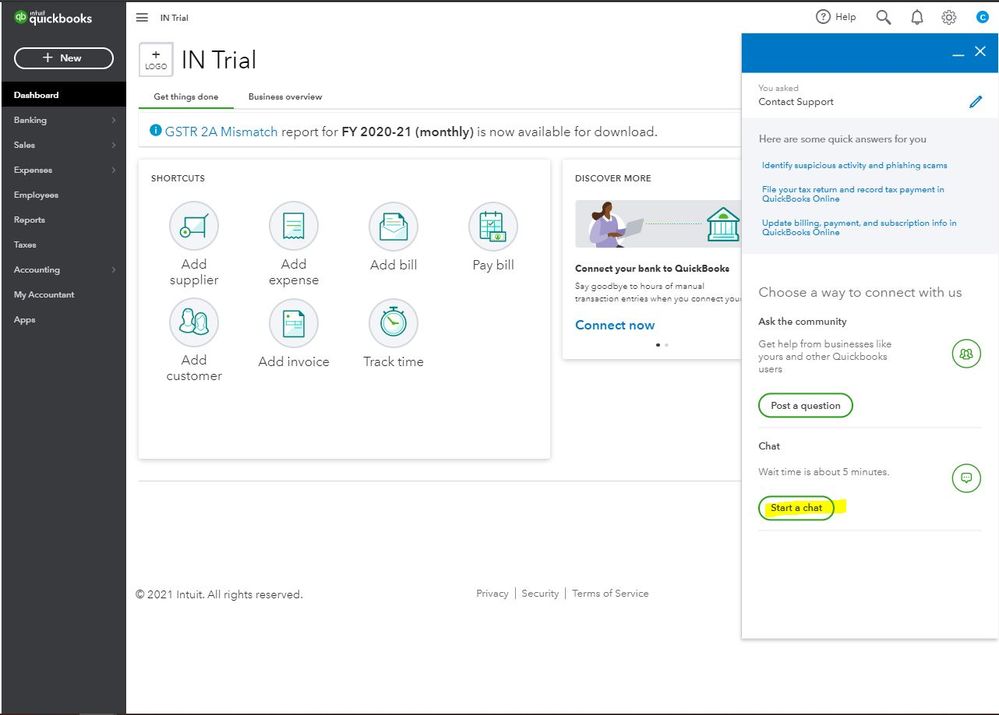Expand the Expenses submenu arrow
Viewport: 999px width, 715px height.
point(113,170)
